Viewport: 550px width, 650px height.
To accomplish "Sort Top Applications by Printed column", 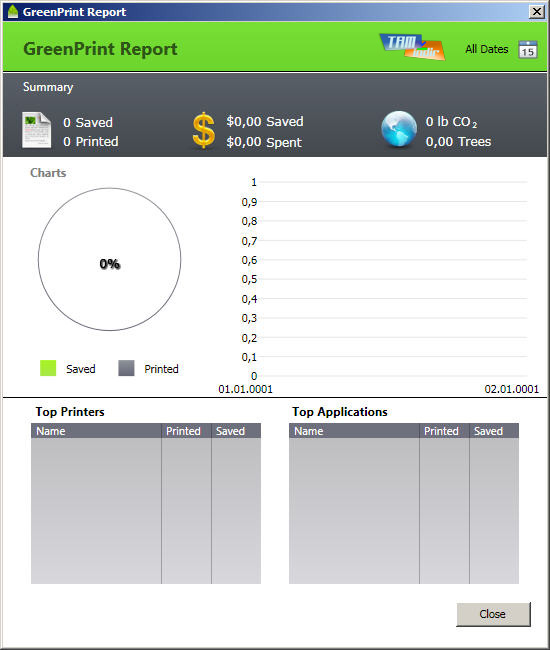I will click(x=444, y=431).
